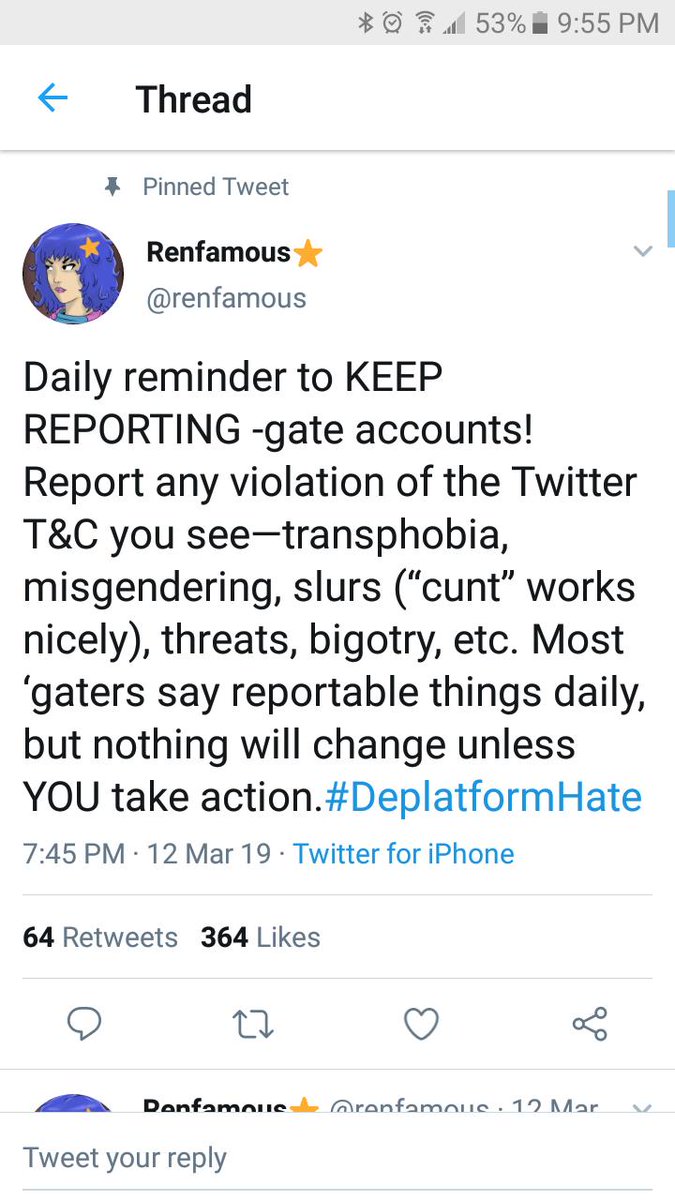Image resolution: width=675 pixels, height=1200 pixels.
Task: Tap the share icon
Action: (x=589, y=1023)
